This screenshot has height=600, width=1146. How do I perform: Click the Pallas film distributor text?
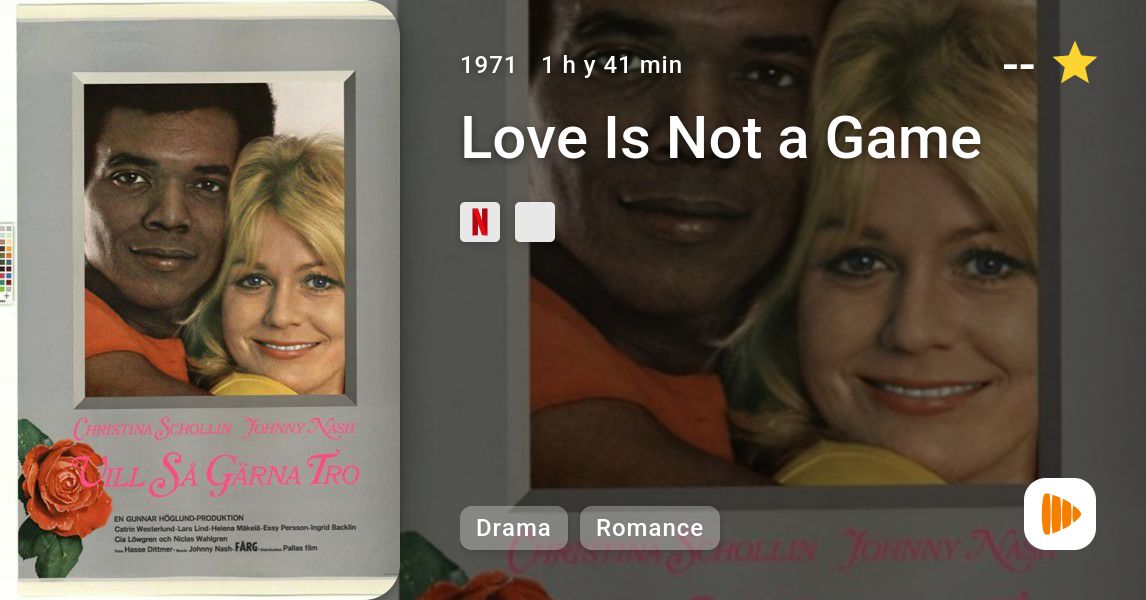(300, 547)
